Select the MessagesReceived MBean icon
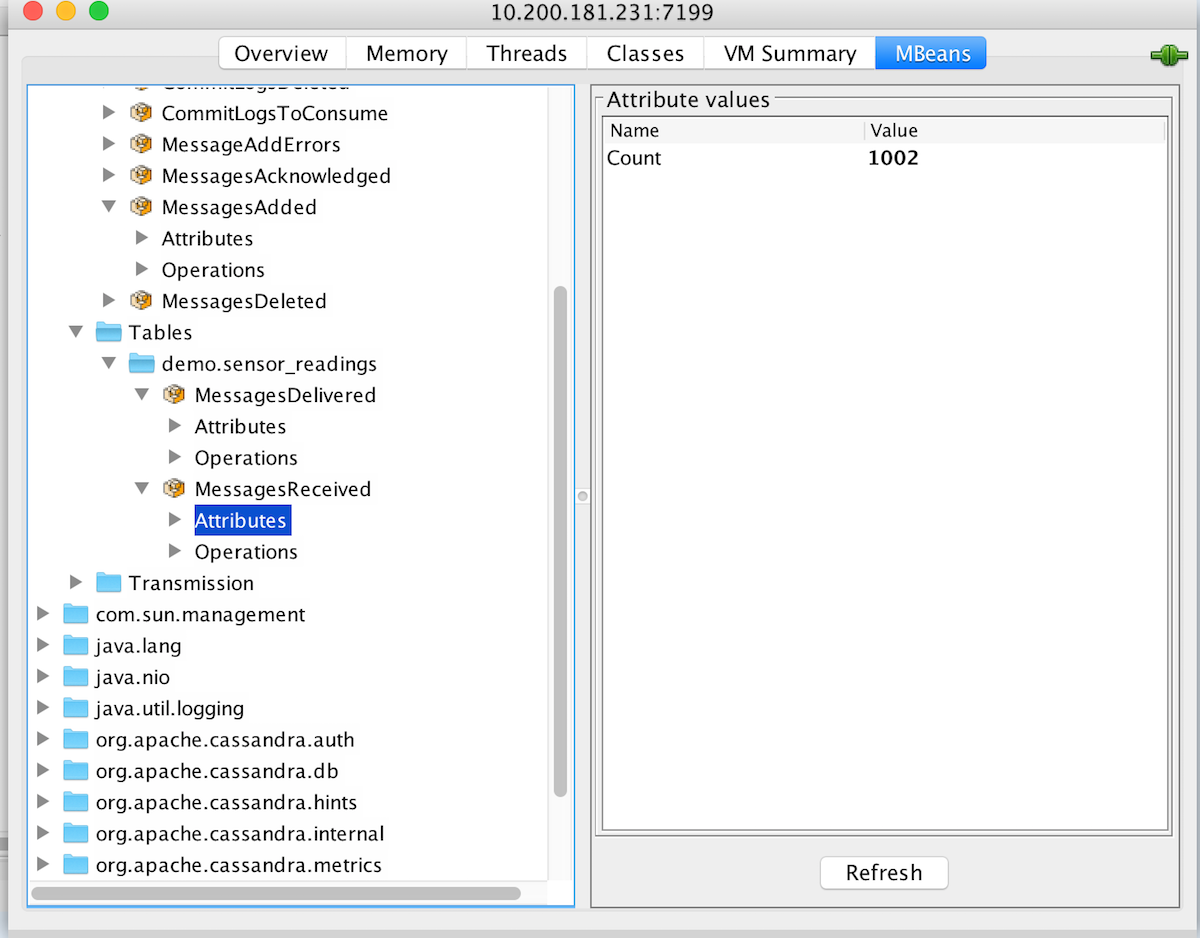The image size is (1200, 938). click(174, 489)
